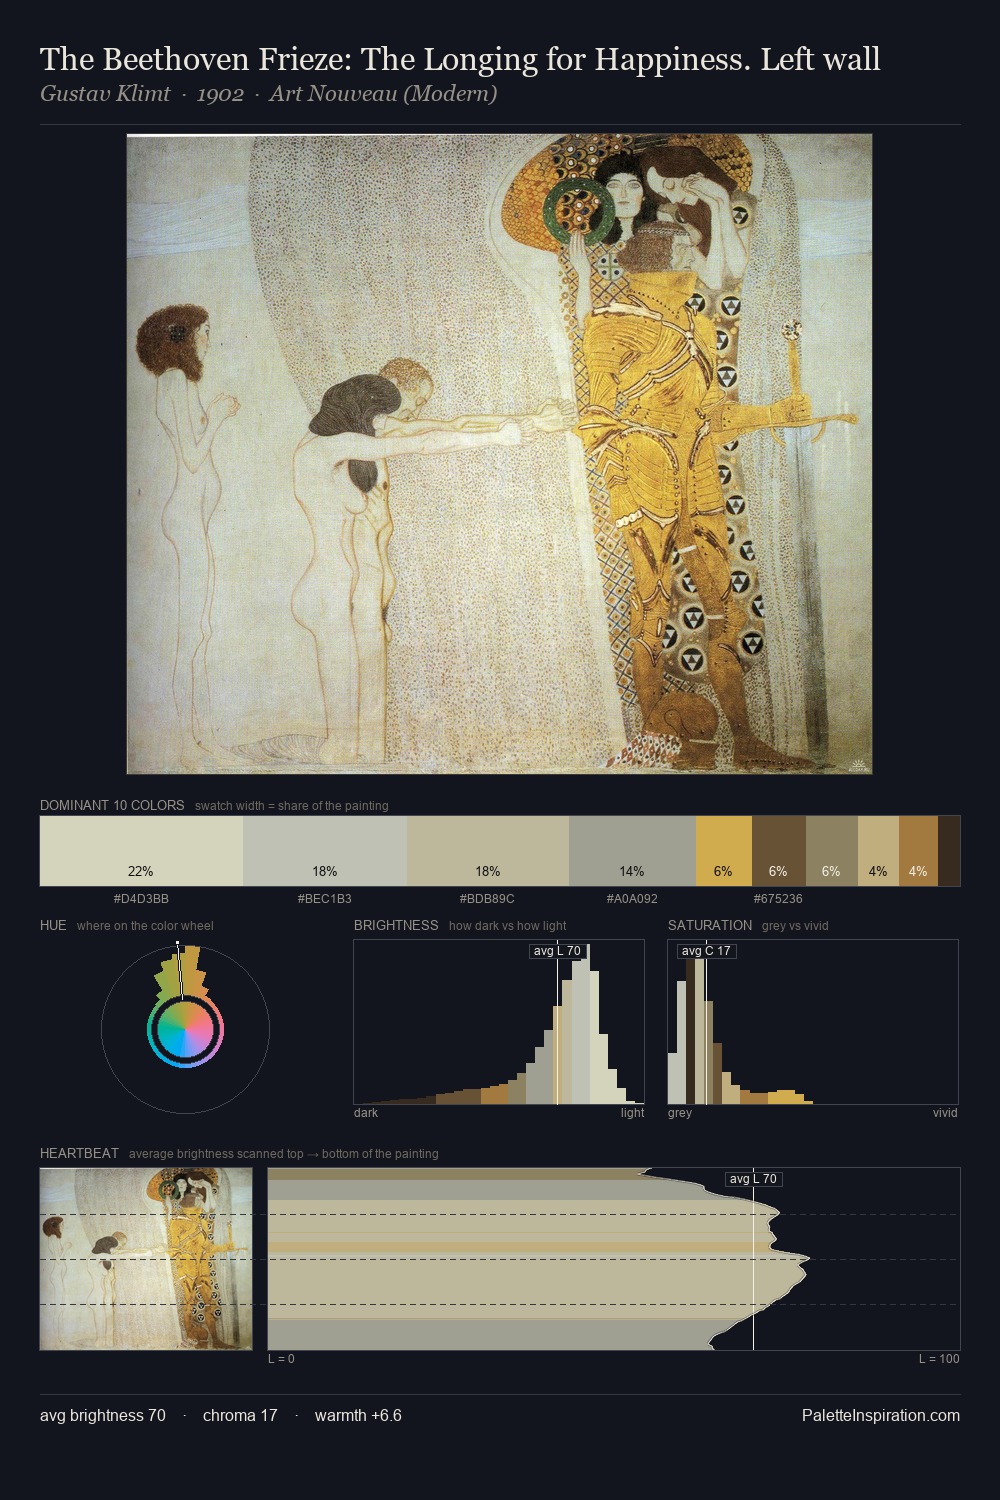Screen dimensions: 1000x1500
Task: Open the small painting thumbnail beside Heartbeat chart
Action: (146, 1259)
